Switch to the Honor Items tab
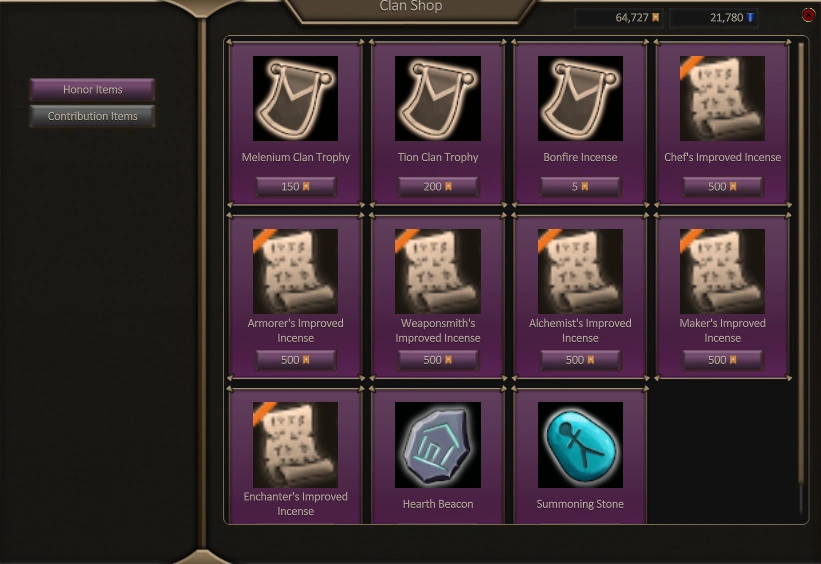This screenshot has width=821, height=564. 92,90
